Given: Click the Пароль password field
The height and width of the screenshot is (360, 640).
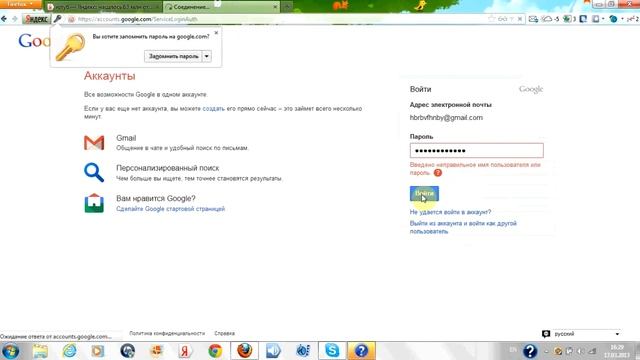Looking at the screenshot, I should tap(476, 151).
